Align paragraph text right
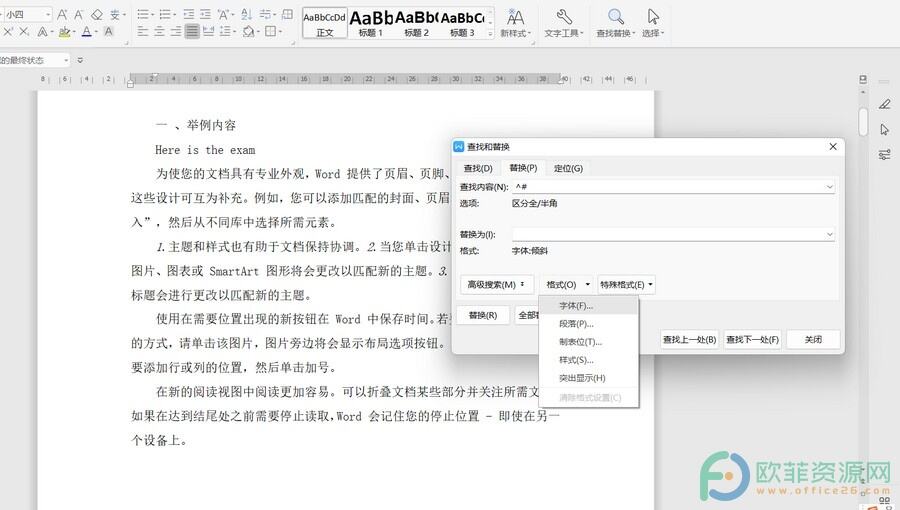The height and width of the screenshot is (510, 900). pyautogui.click(x=176, y=32)
